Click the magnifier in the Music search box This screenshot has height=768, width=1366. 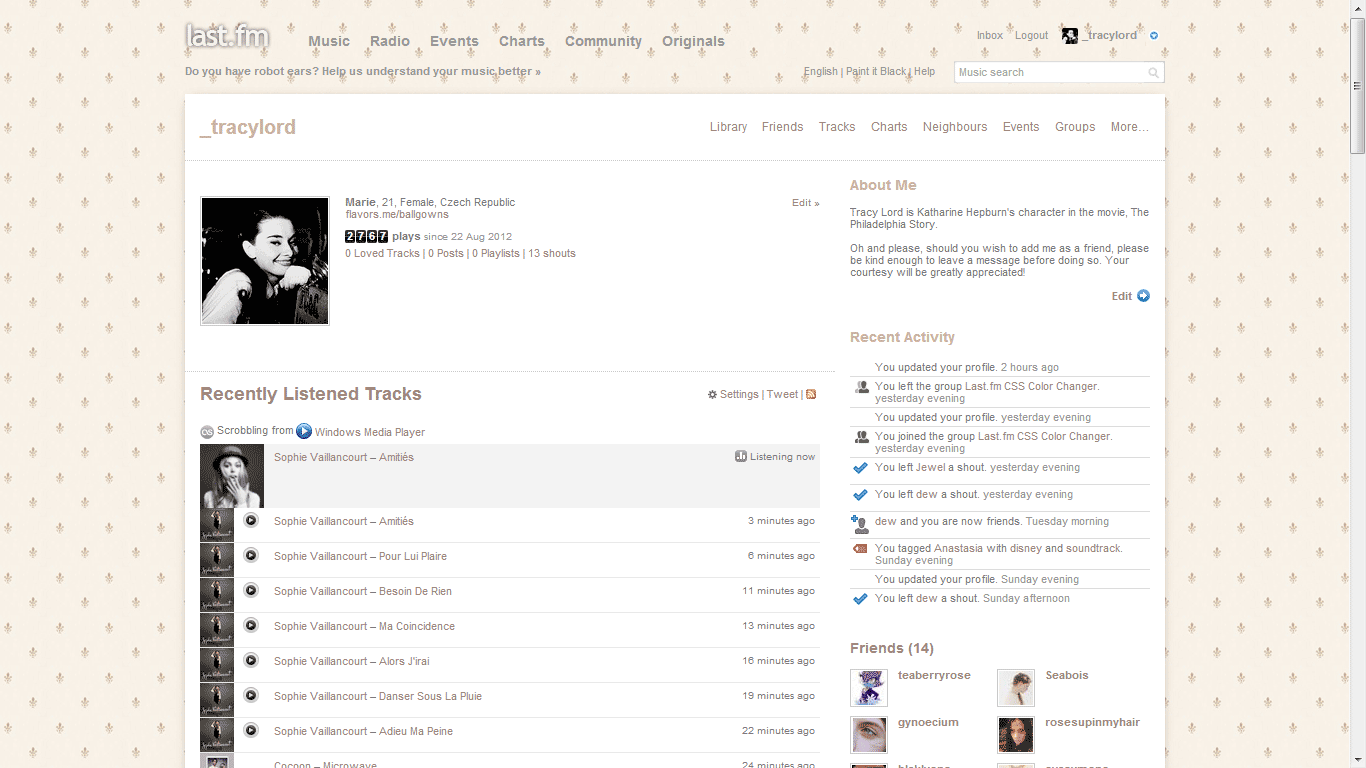tap(1153, 72)
